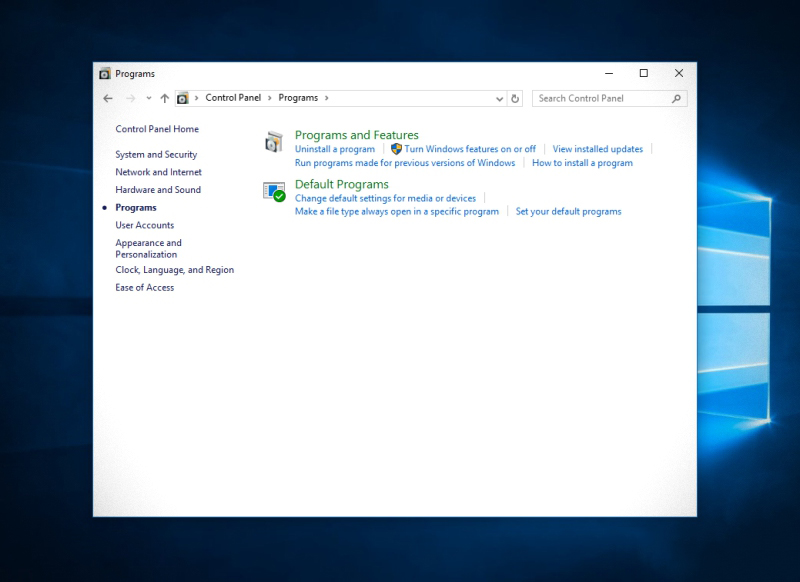Open View installed updates
Viewport: 800px width, 582px height.
(x=597, y=148)
